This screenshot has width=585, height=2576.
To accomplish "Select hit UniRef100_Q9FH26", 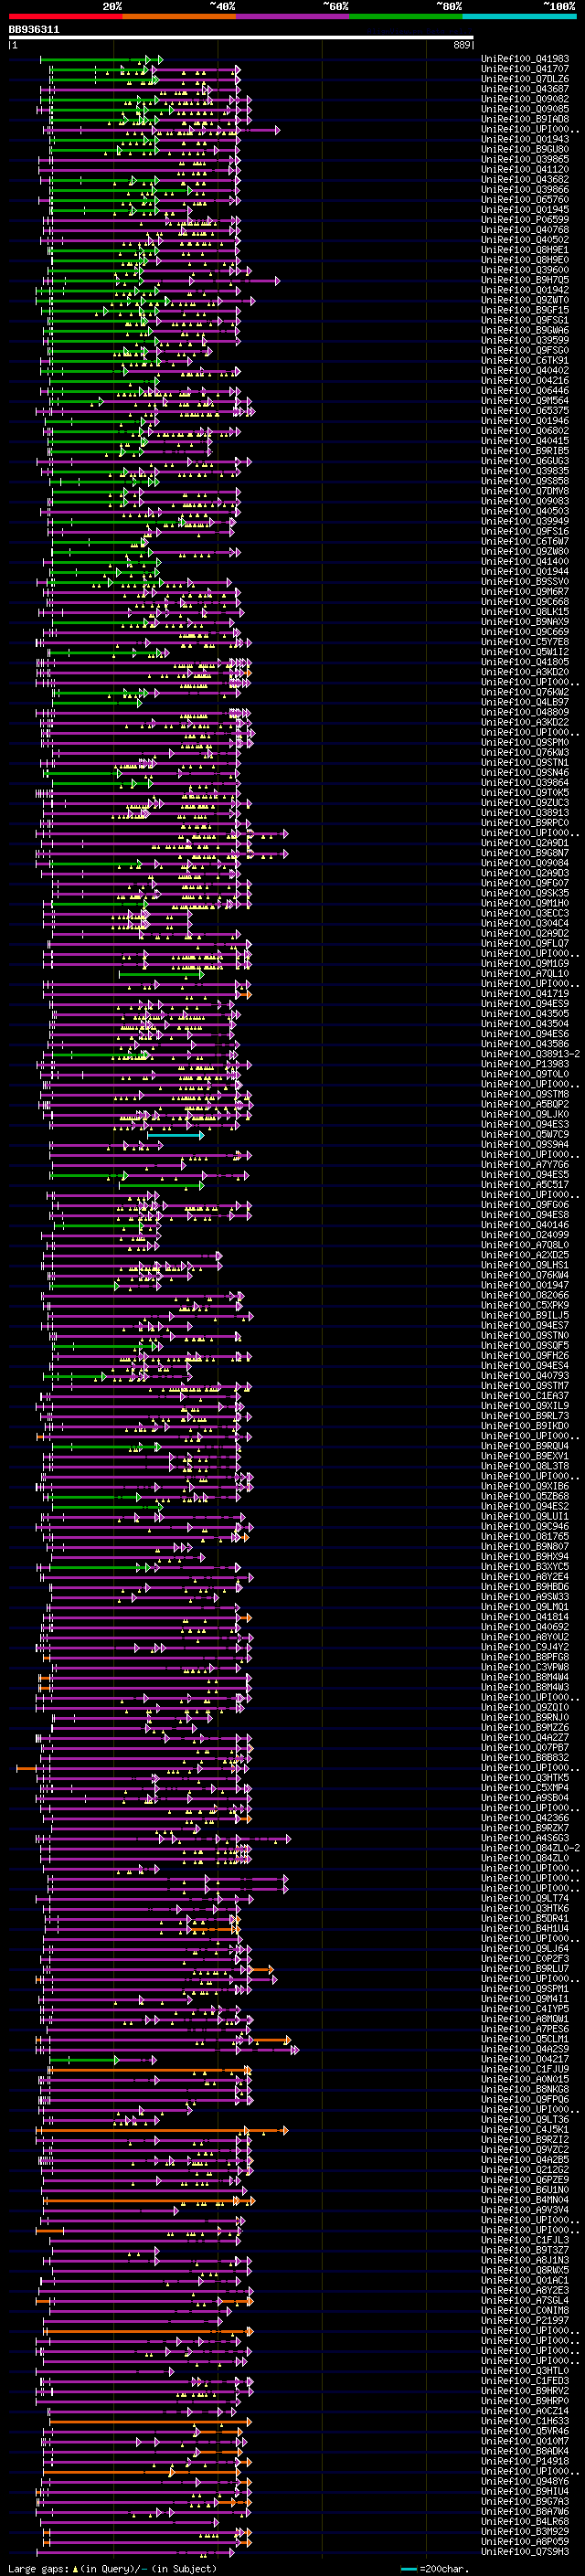I will [525, 1356].
